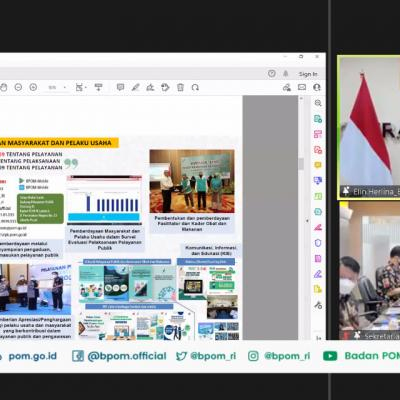Open the Redact tool in side pane

pos(318,227)
